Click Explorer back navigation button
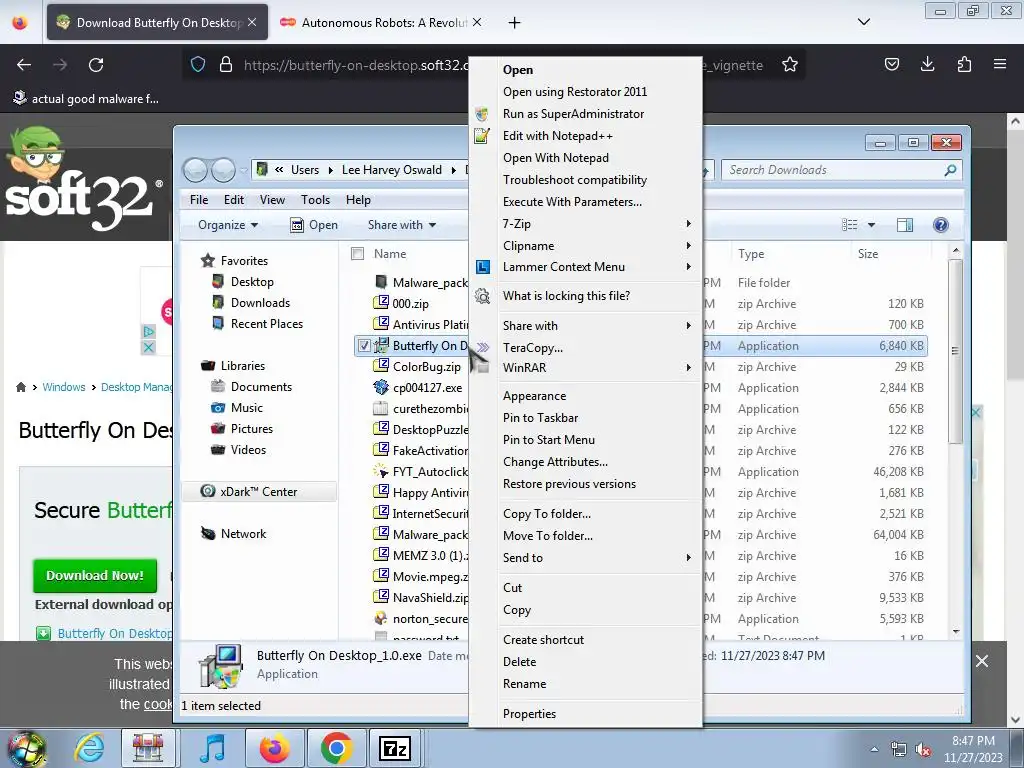This screenshot has height=768, width=1024. 195,170
